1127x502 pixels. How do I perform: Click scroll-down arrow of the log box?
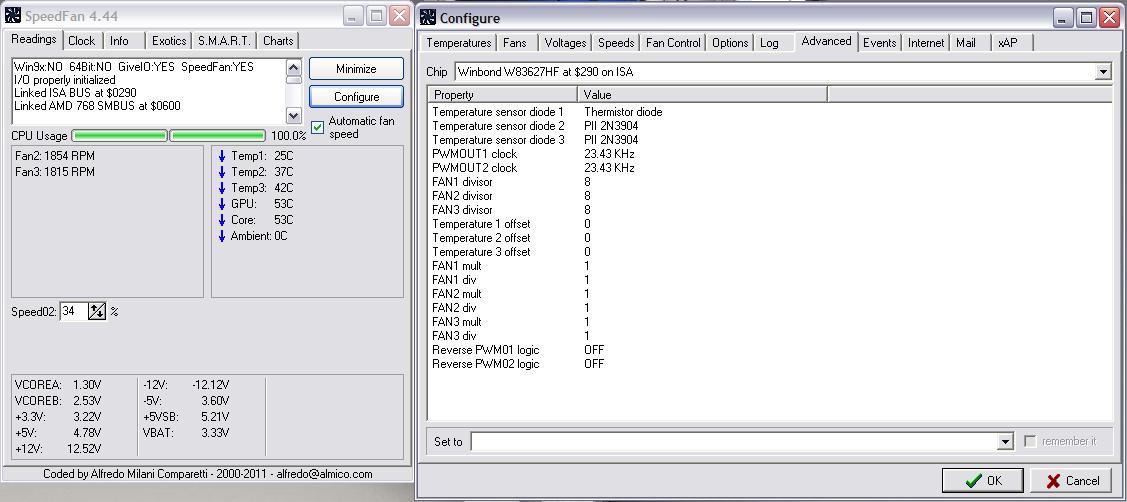[293, 115]
